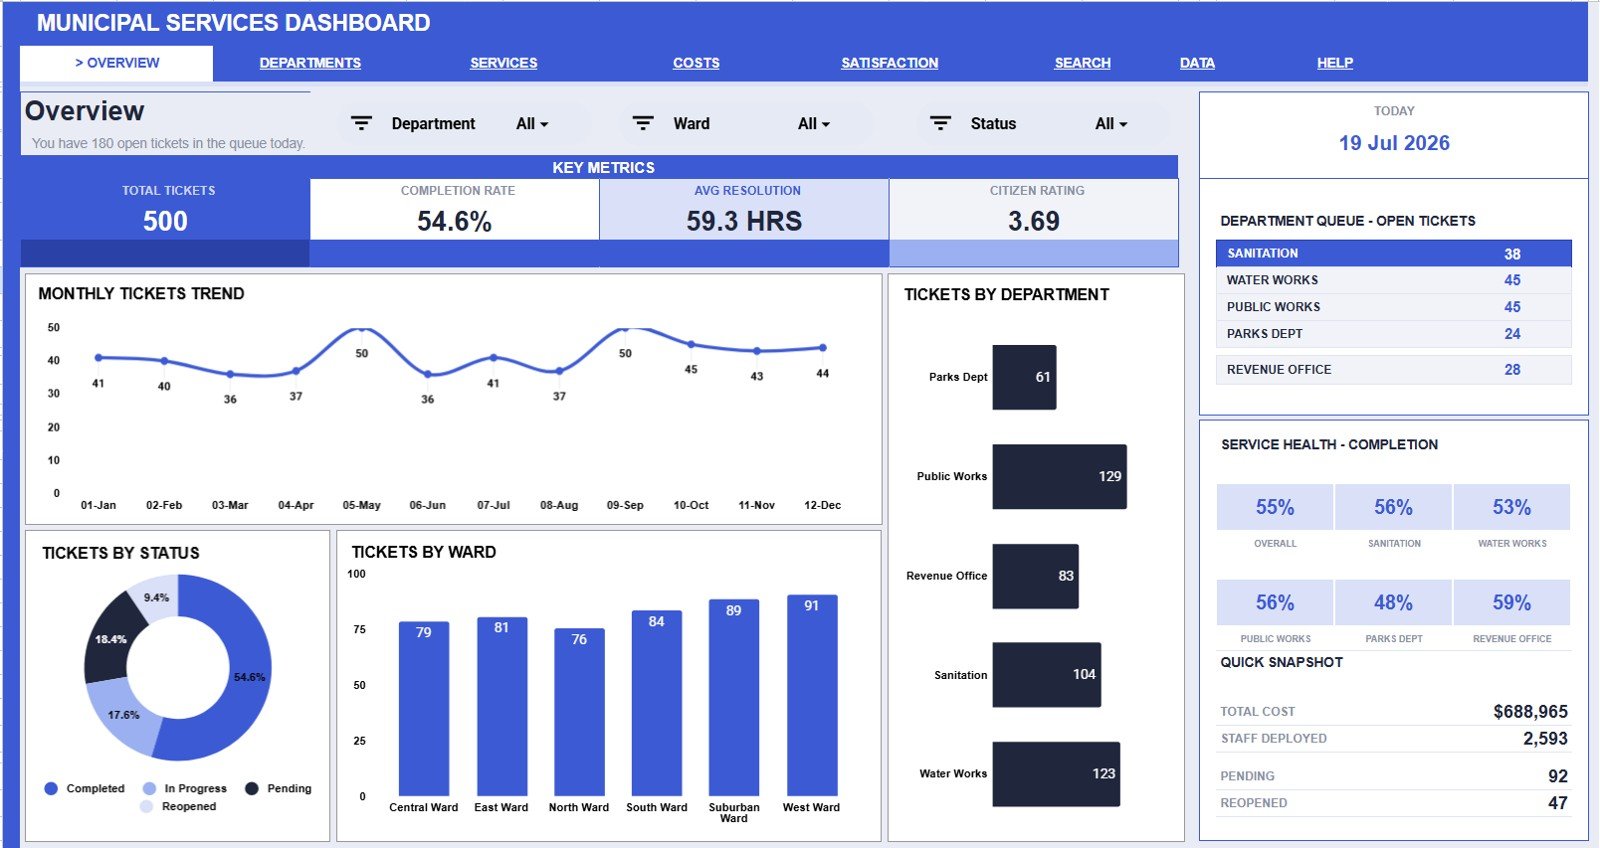
Task: Click the Central Ward bar
Action: [424, 709]
